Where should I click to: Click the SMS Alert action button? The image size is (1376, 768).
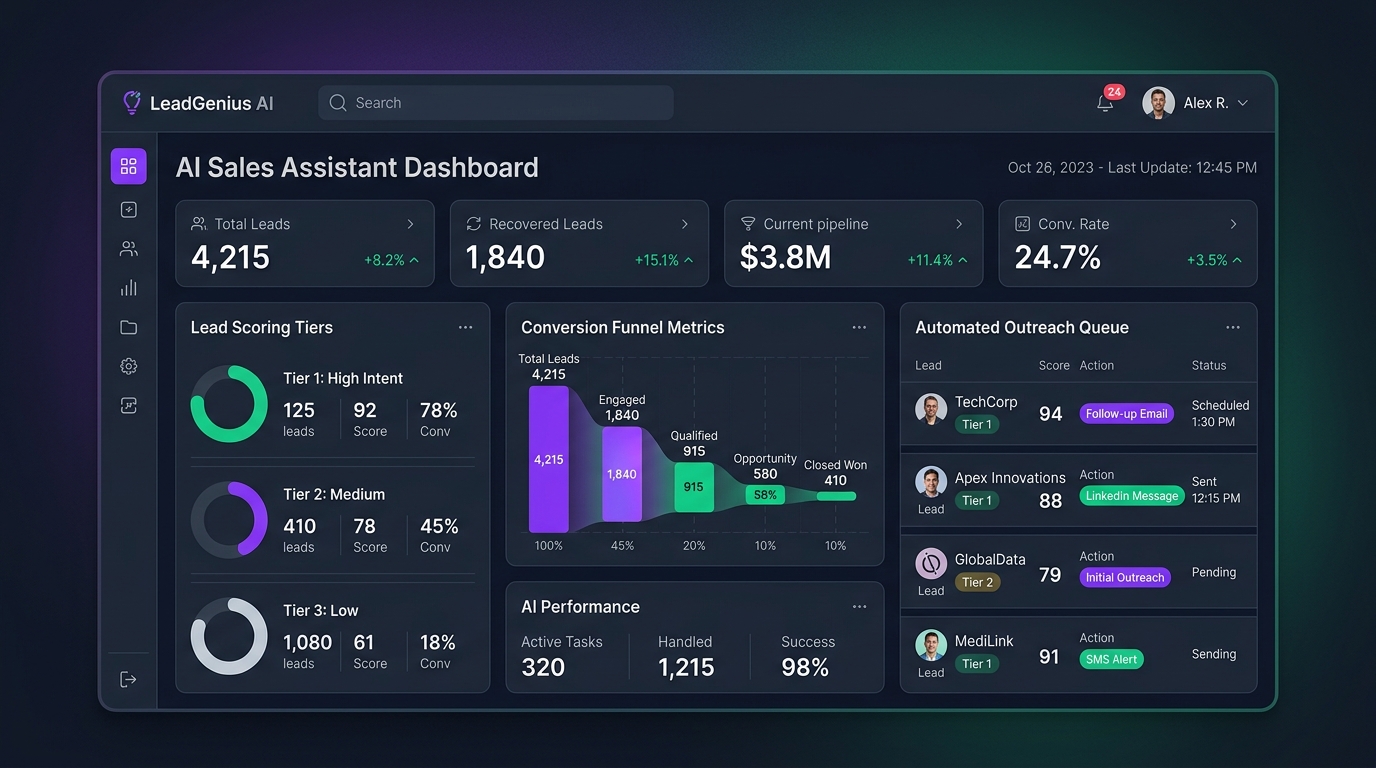1111,659
